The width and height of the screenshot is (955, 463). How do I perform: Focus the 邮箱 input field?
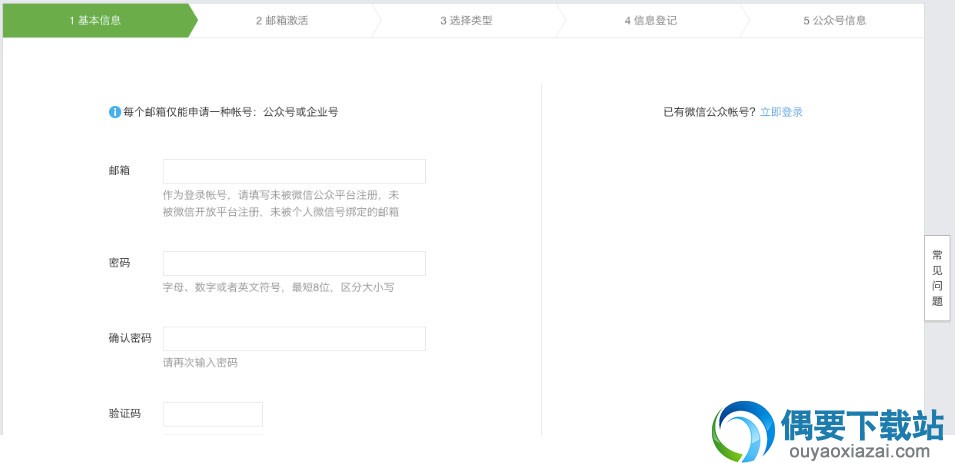click(294, 171)
